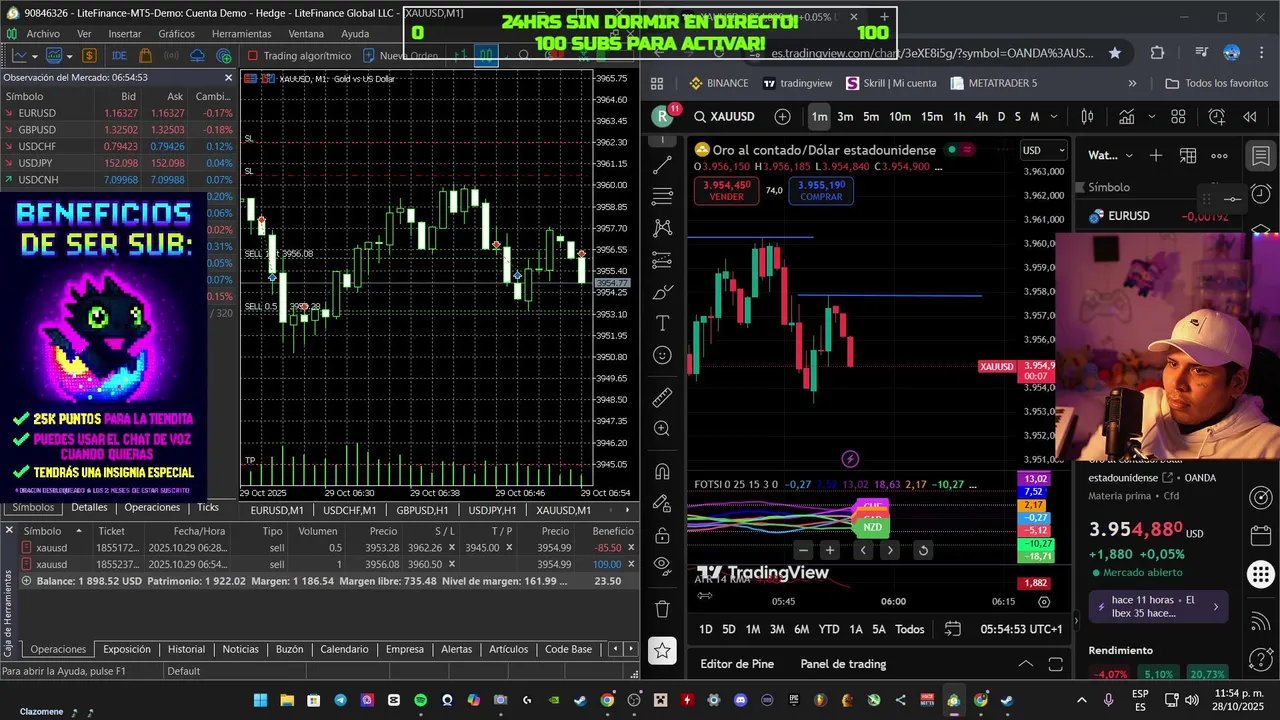Click the dollar sign toolbar icon in MetaTrader
1280x720 pixels.
(90, 56)
